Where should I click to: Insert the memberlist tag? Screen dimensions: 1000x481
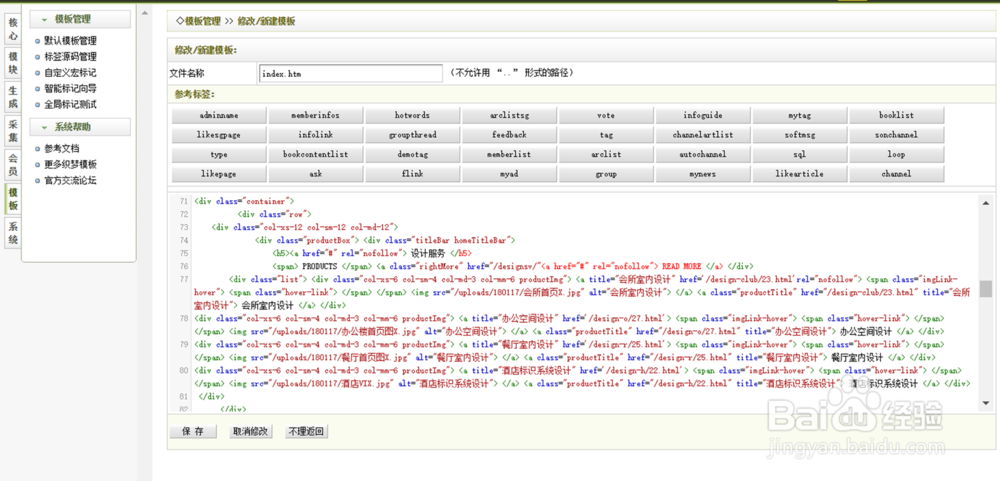(510, 154)
